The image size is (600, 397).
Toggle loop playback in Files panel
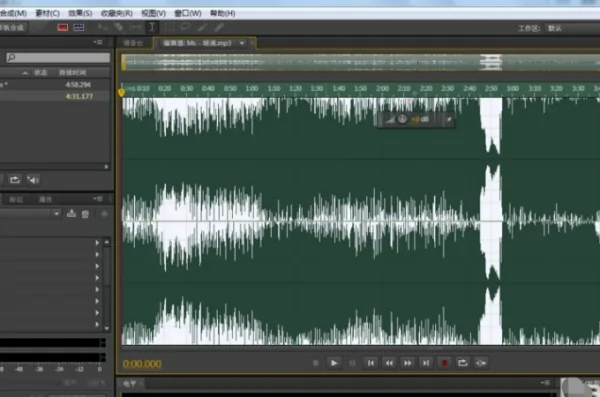(15, 180)
